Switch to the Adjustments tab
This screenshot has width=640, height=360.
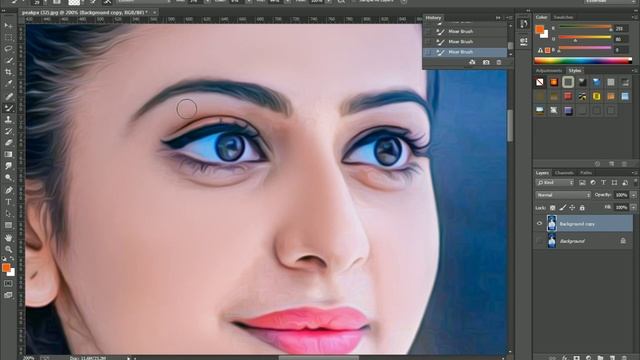tap(549, 71)
